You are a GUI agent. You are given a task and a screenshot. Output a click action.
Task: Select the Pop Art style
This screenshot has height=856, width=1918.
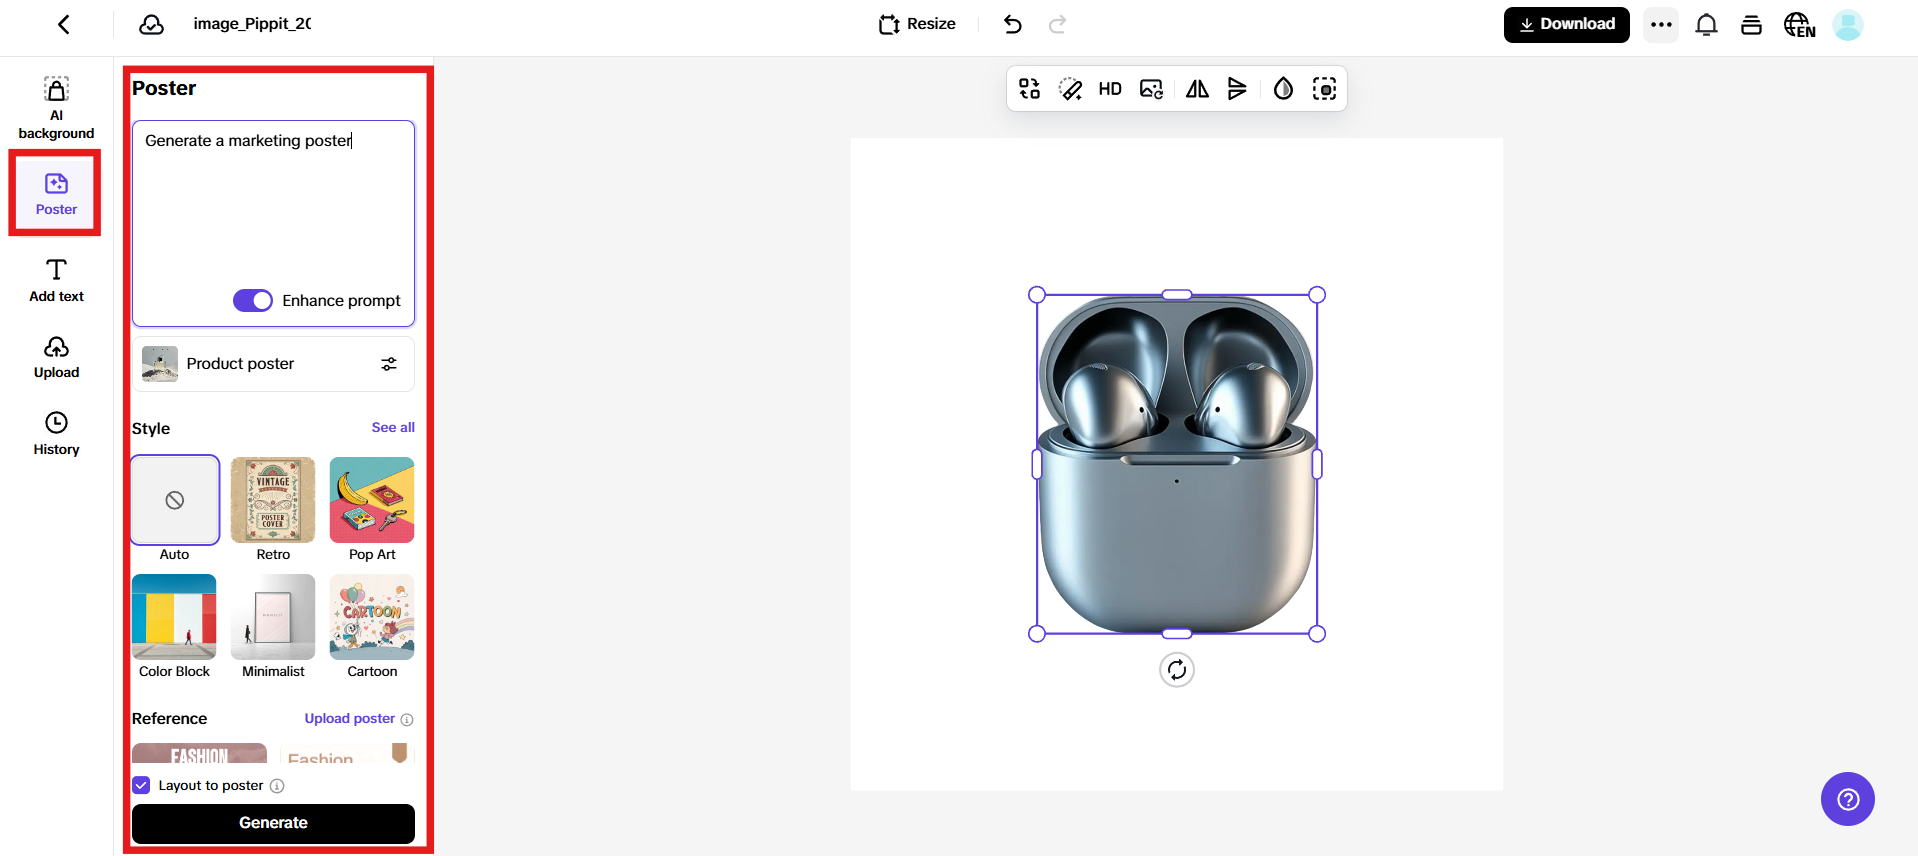click(x=372, y=509)
